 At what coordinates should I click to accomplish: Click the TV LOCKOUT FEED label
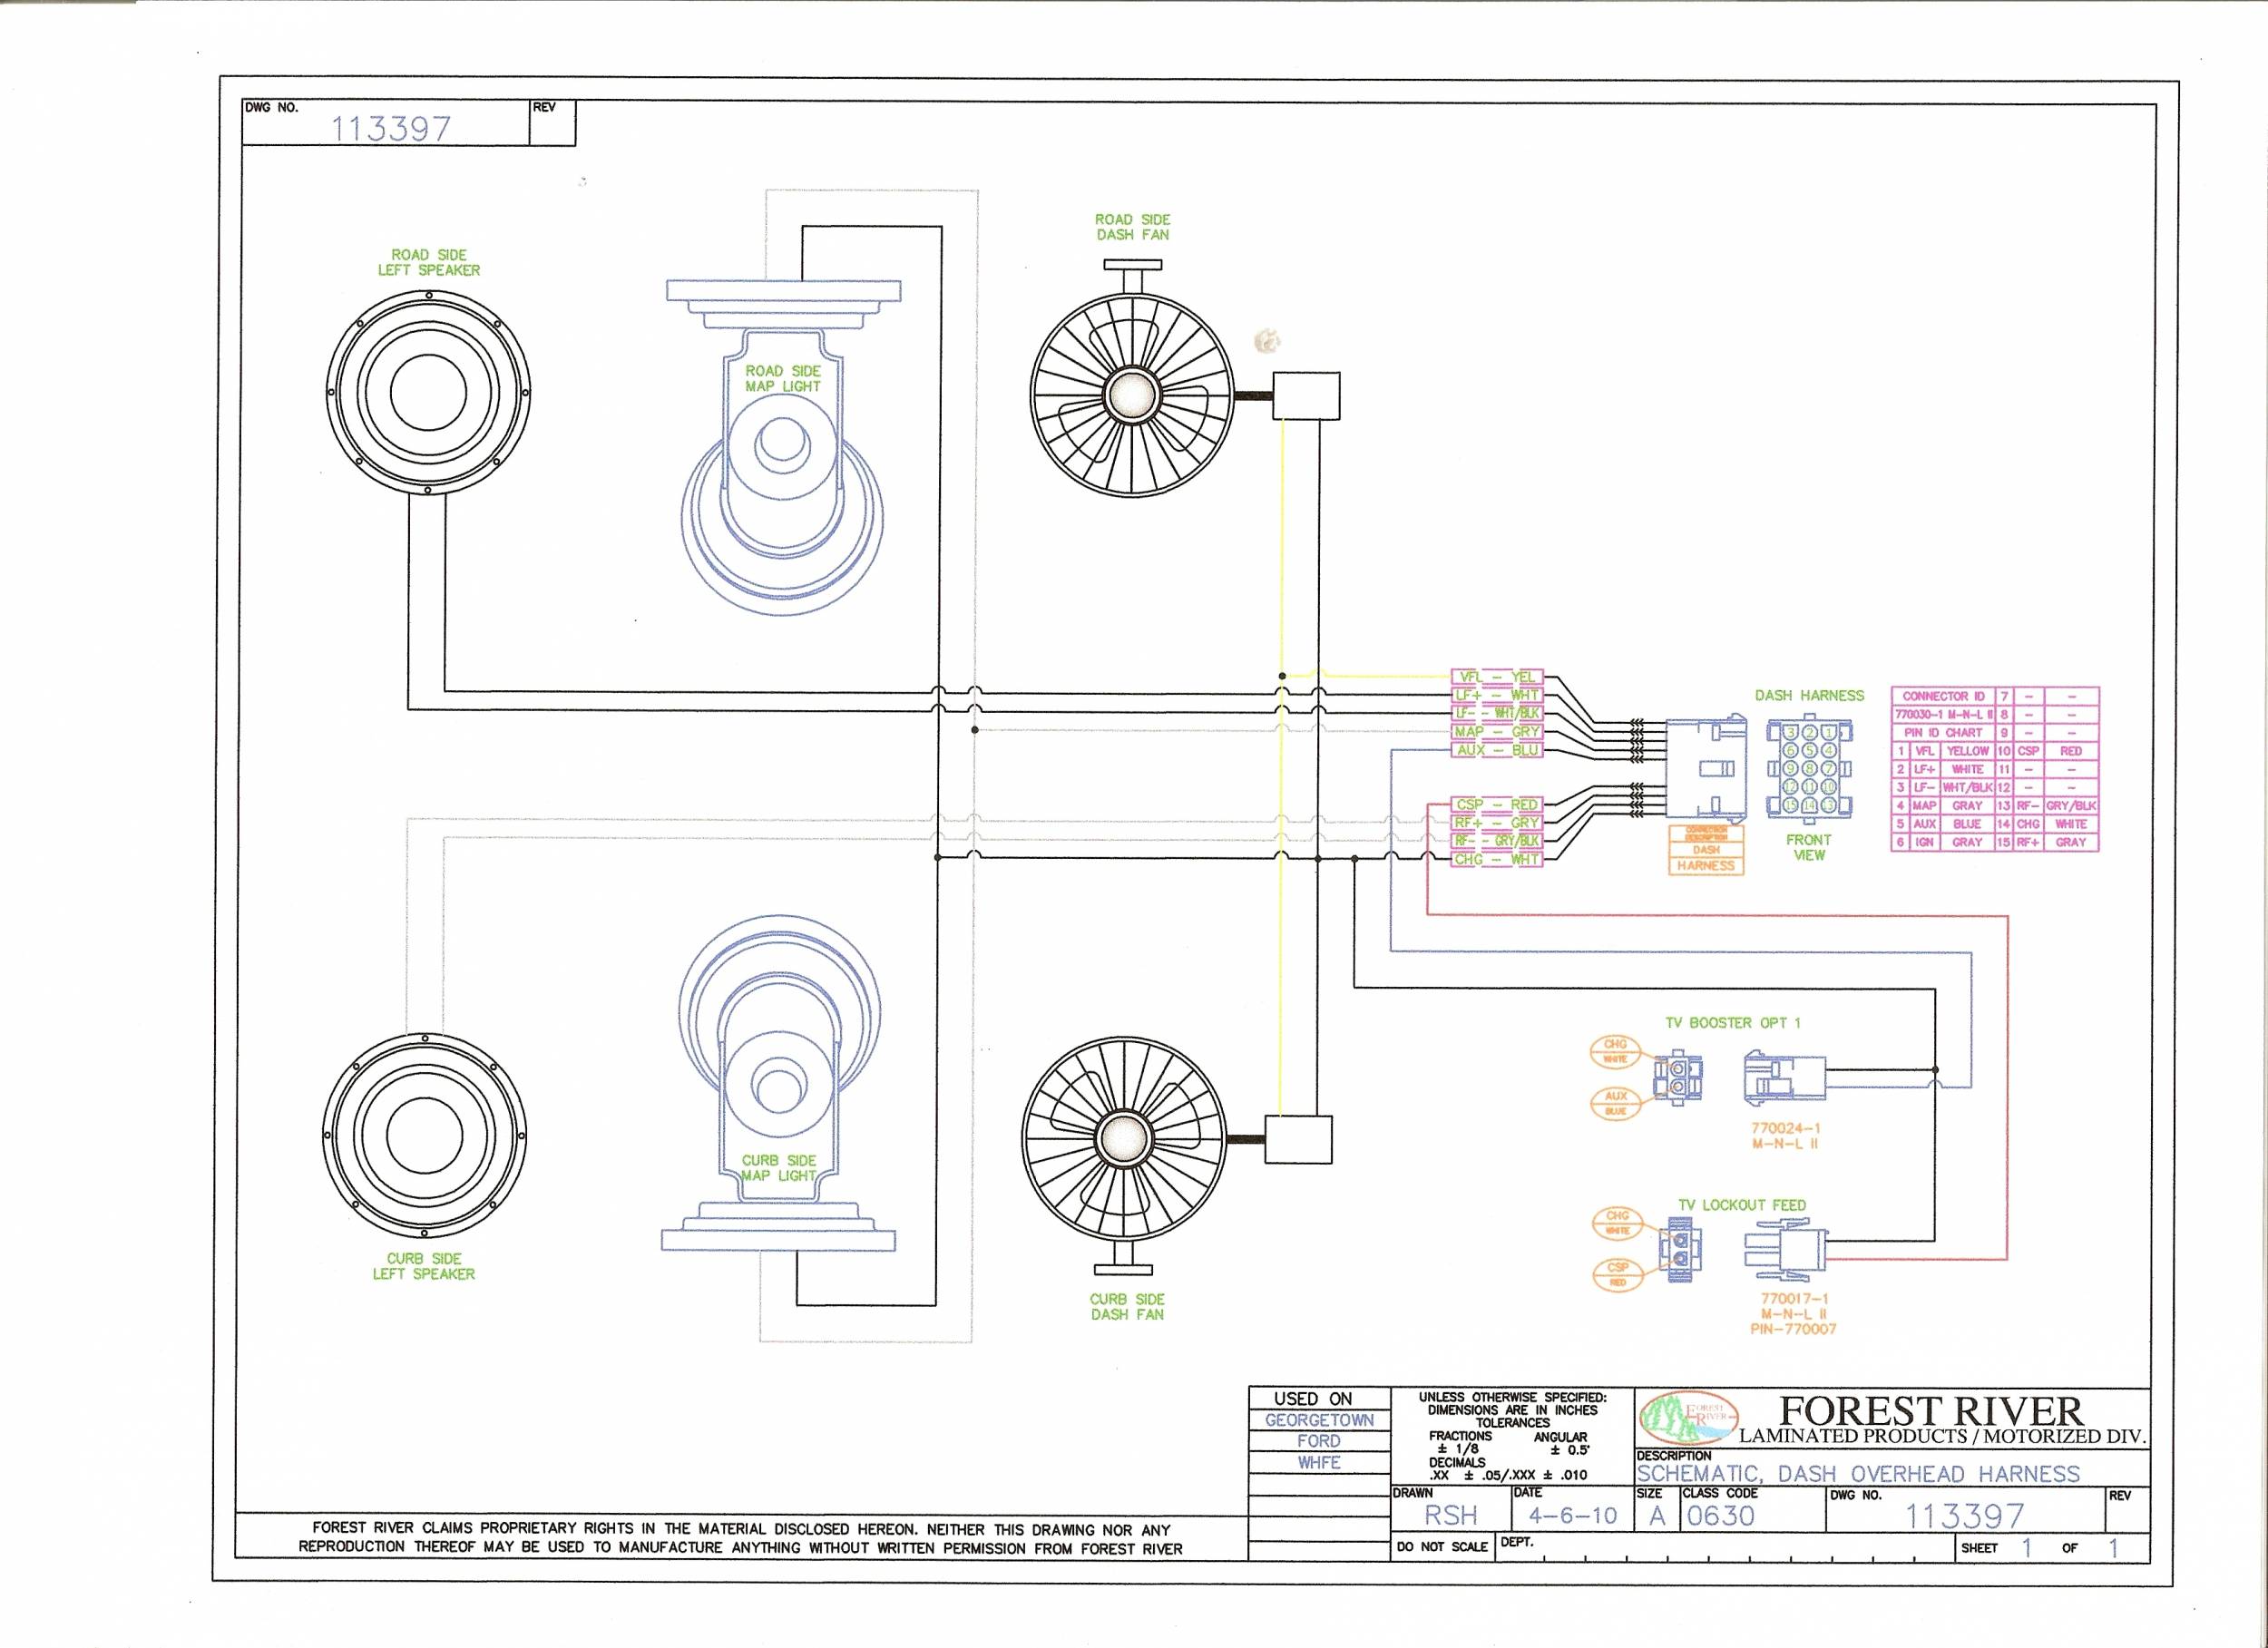[1742, 1205]
